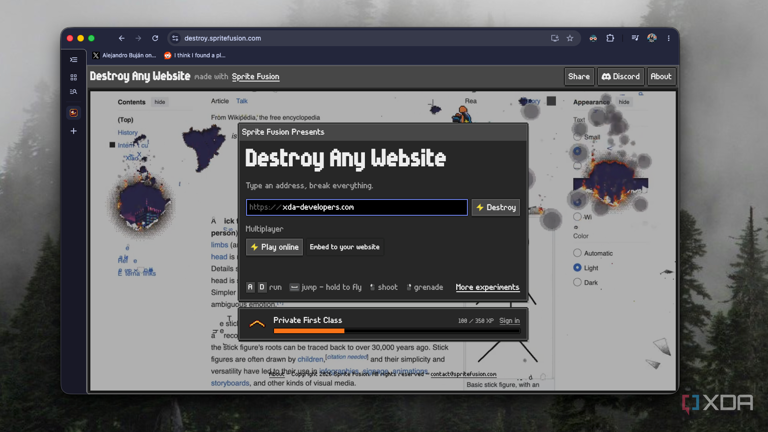Click the History link in Contents

127,133
